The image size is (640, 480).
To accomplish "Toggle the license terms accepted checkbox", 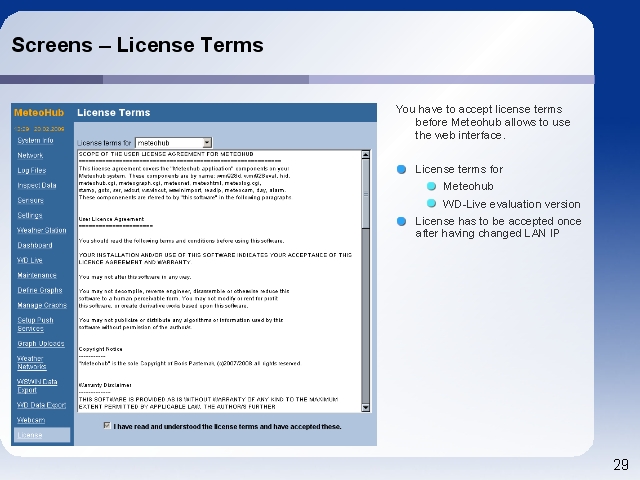I will pos(107,426).
